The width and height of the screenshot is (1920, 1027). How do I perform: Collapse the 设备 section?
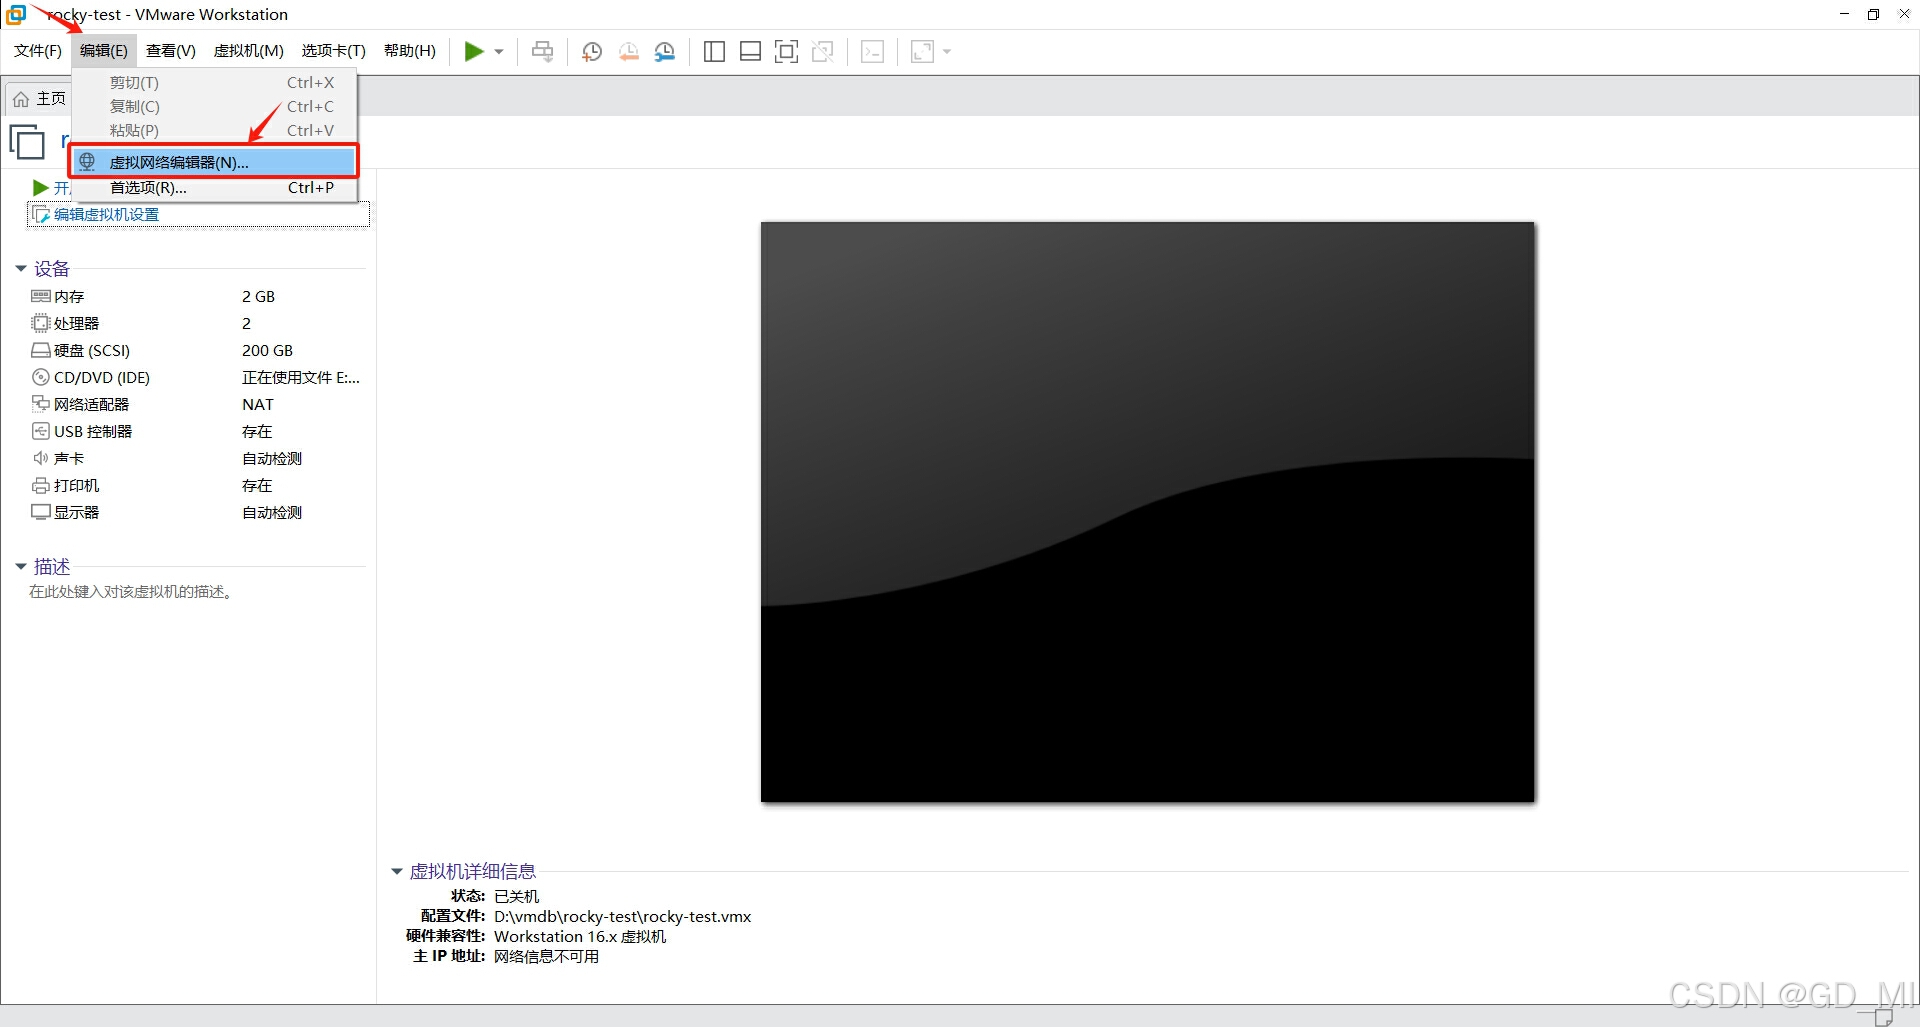click(x=21, y=269)
